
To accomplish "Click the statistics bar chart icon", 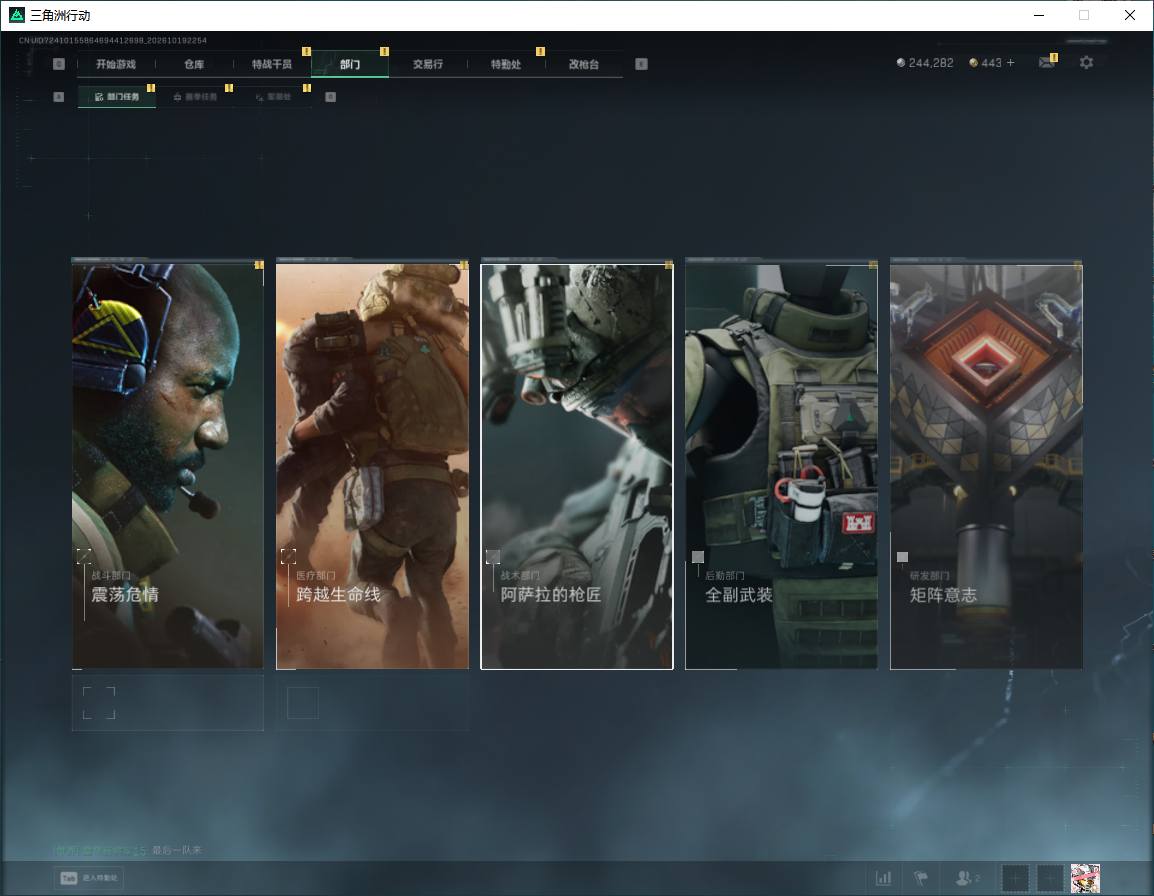I will point(883,878).
